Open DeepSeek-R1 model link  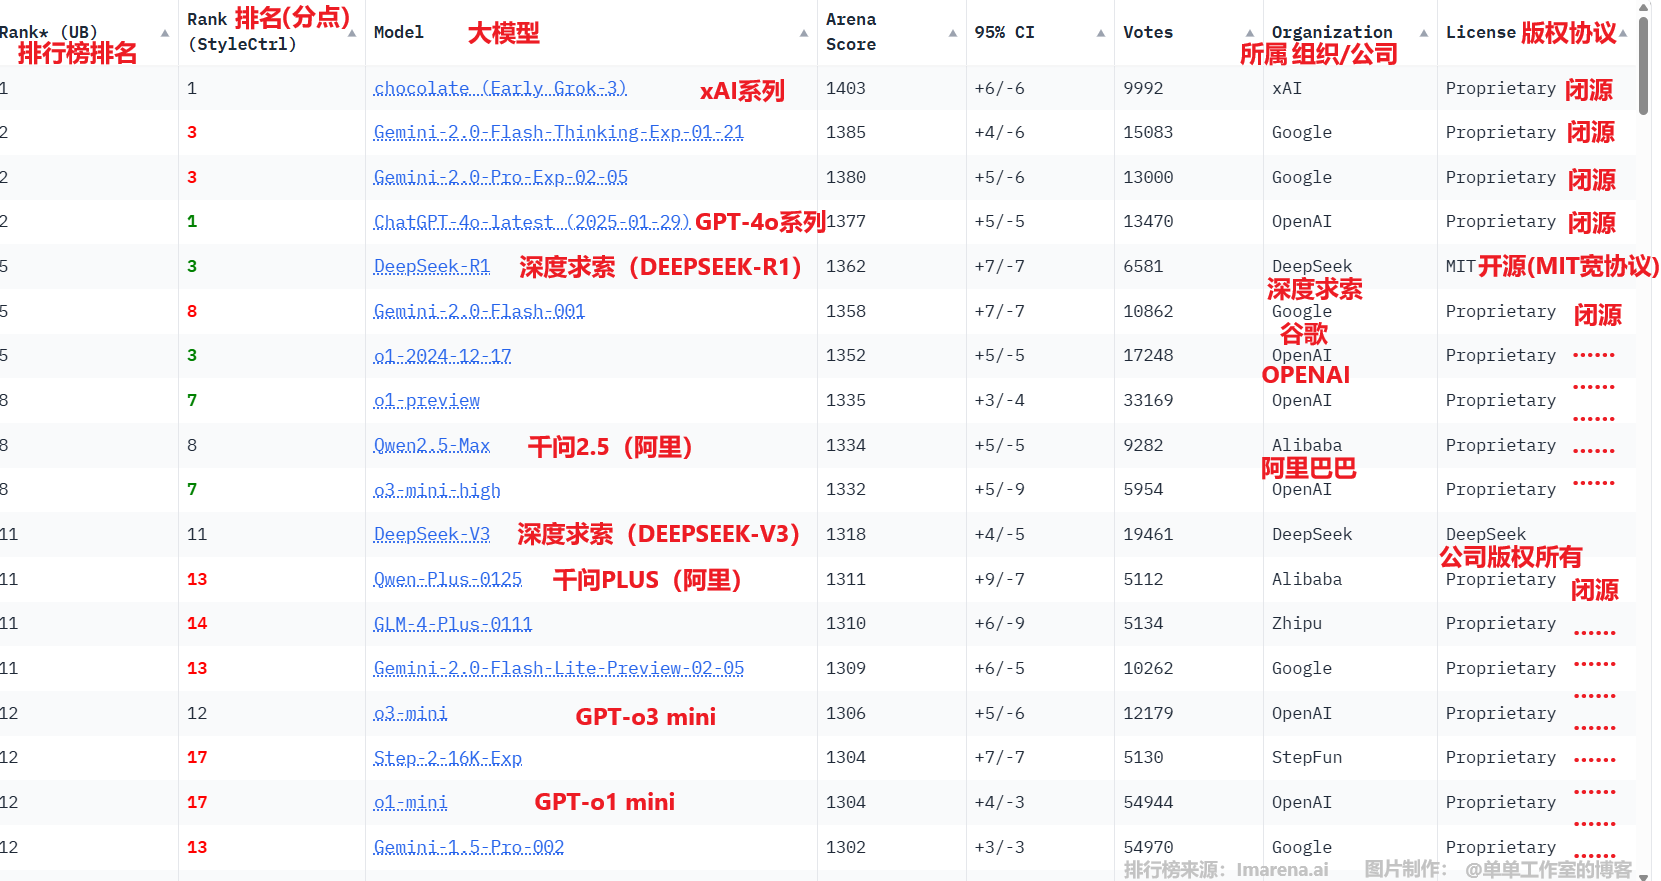pos(431,266)
